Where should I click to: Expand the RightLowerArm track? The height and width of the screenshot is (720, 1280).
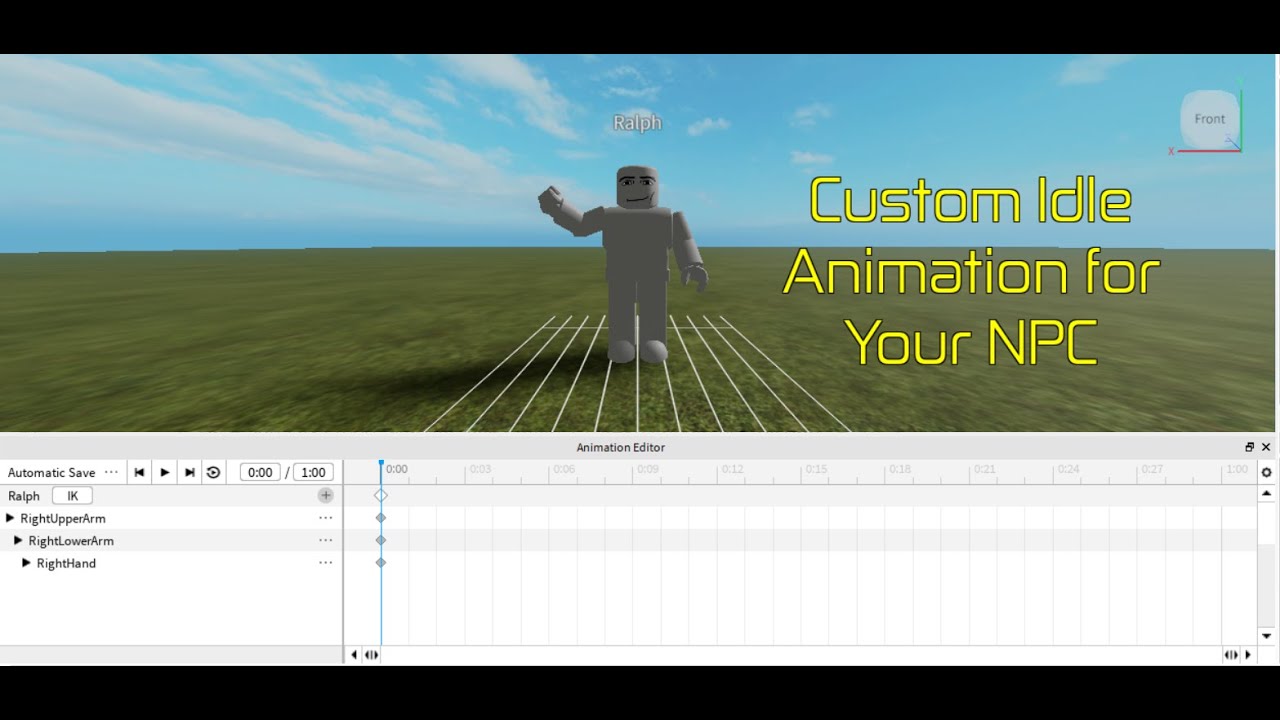18,540
